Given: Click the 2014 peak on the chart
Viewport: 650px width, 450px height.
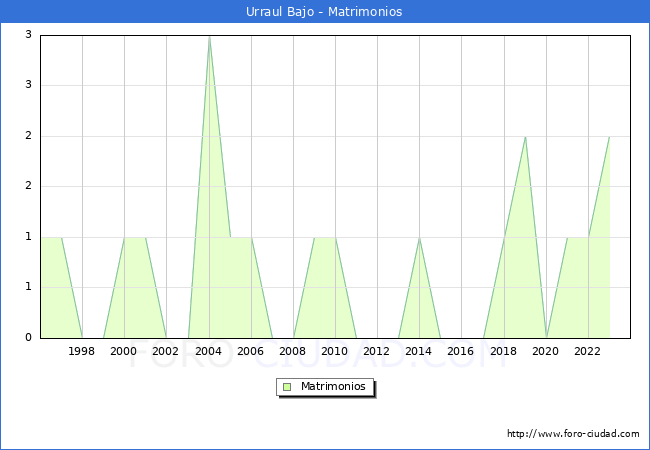Looking at the screenshot, I should coord(419,238).
